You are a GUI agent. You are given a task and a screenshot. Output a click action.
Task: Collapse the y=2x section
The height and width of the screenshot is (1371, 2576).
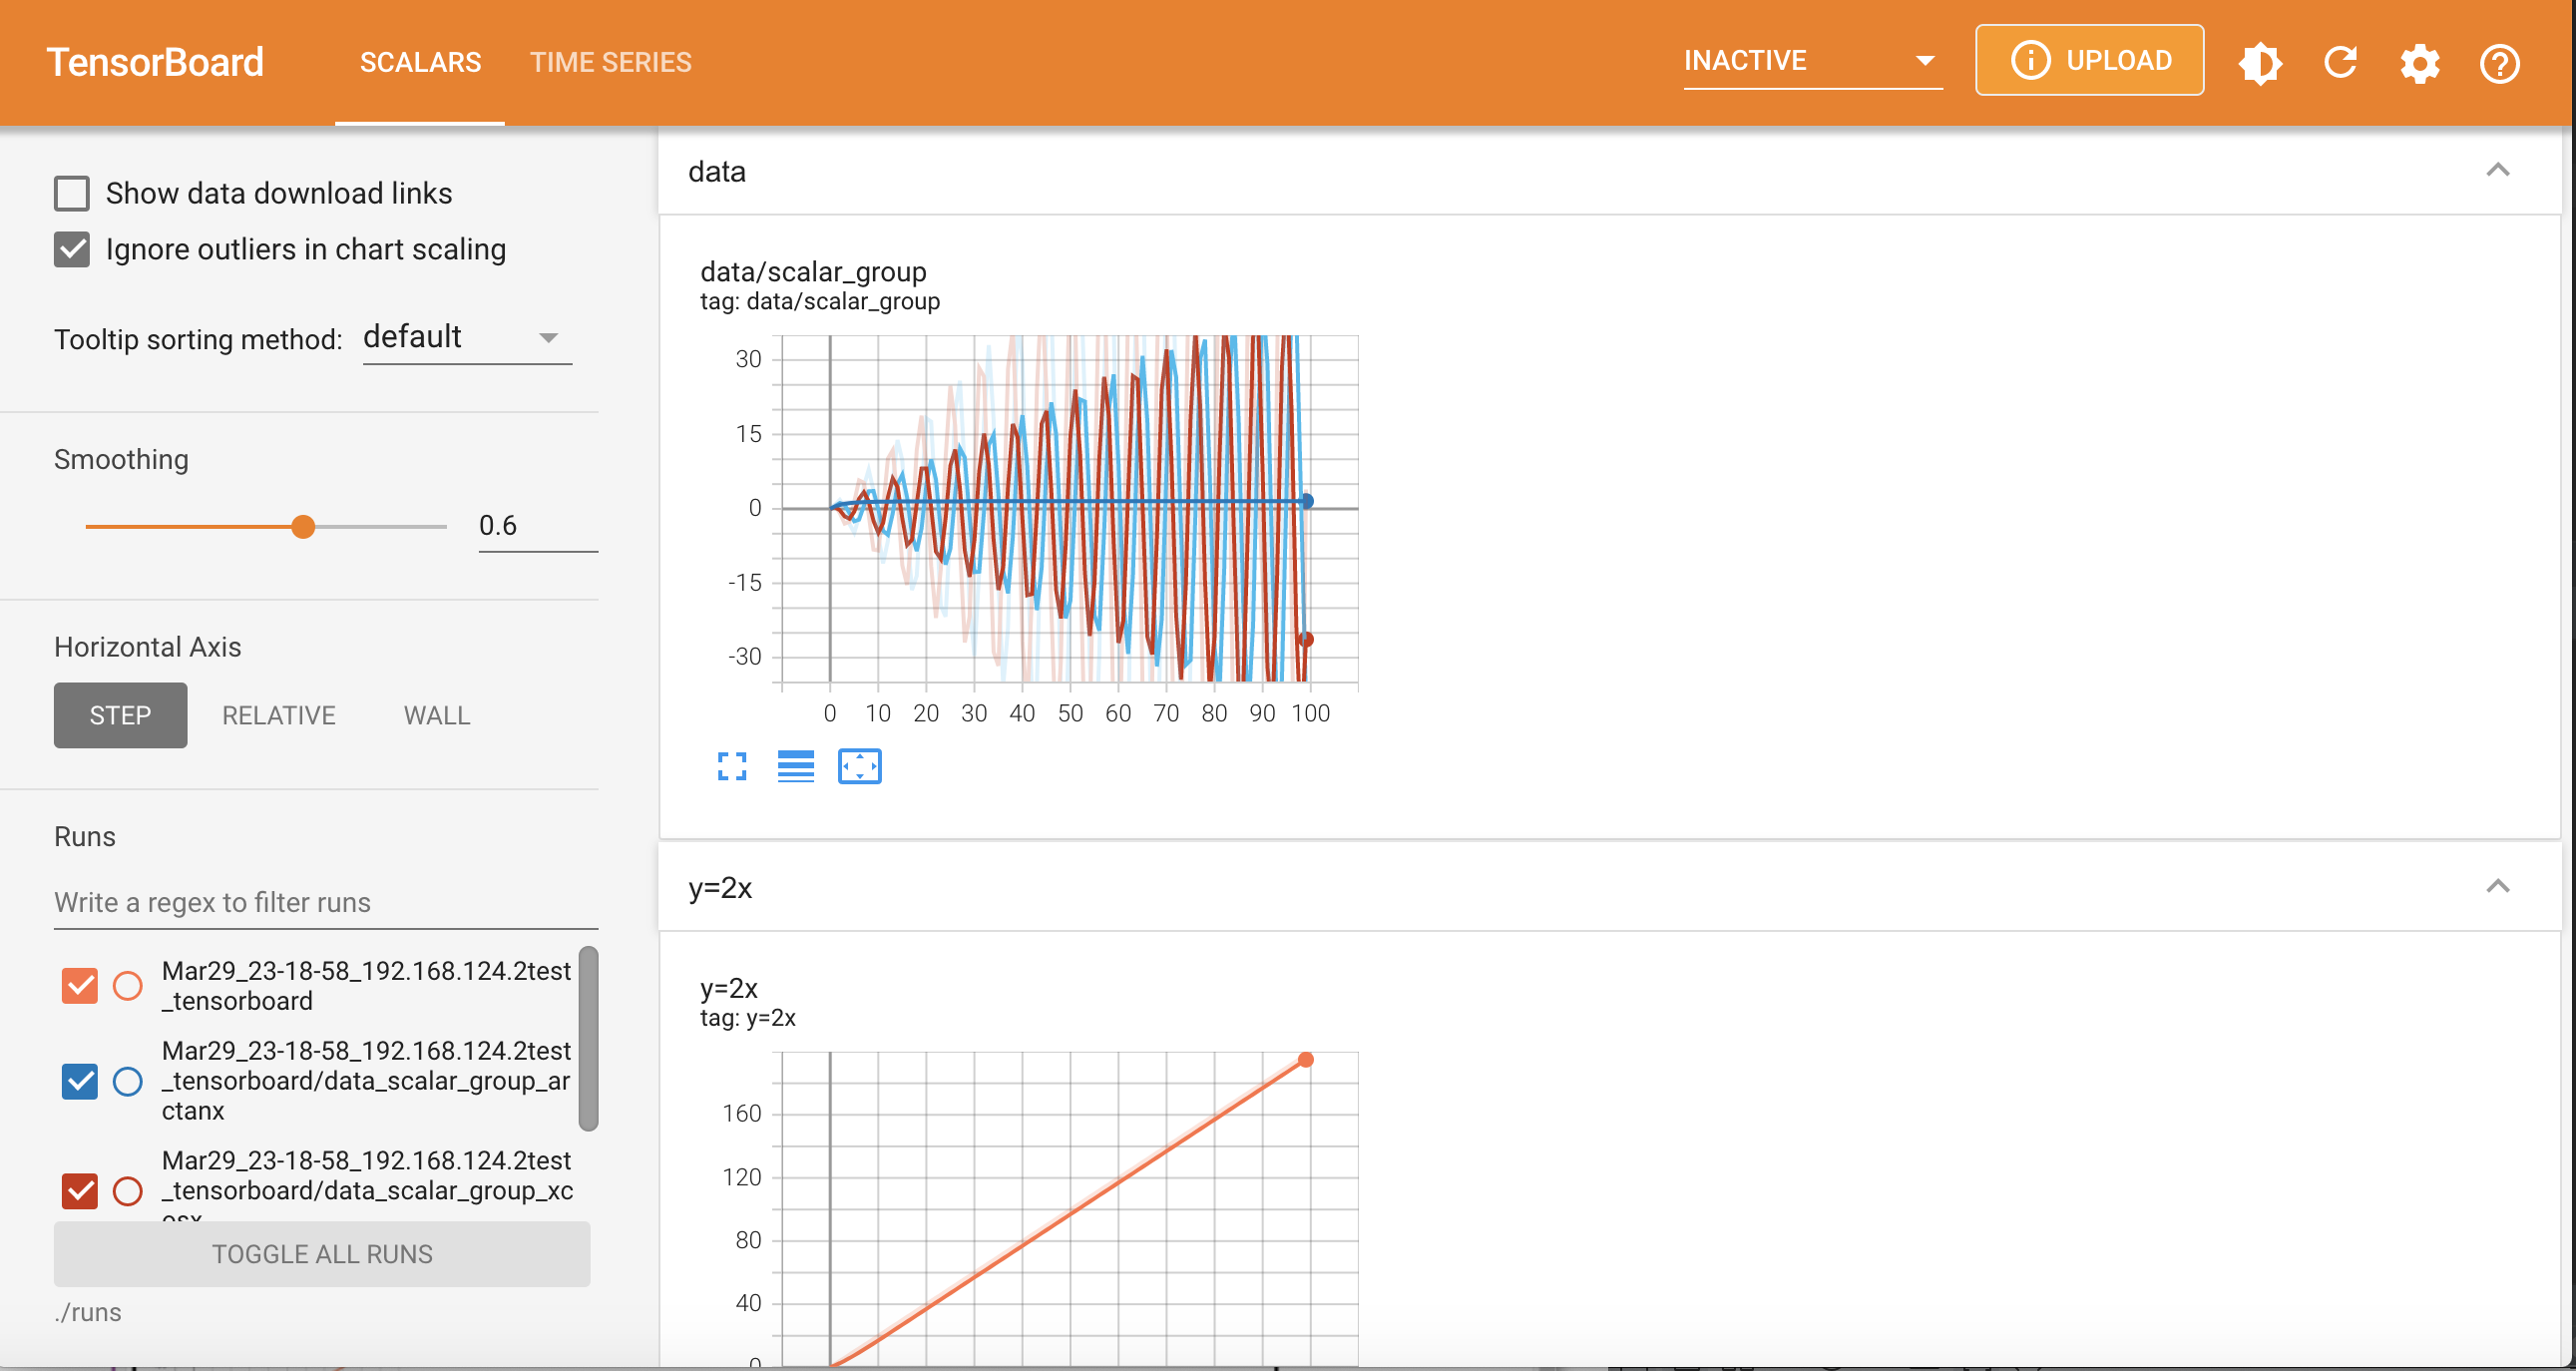tap(2497, 886)
